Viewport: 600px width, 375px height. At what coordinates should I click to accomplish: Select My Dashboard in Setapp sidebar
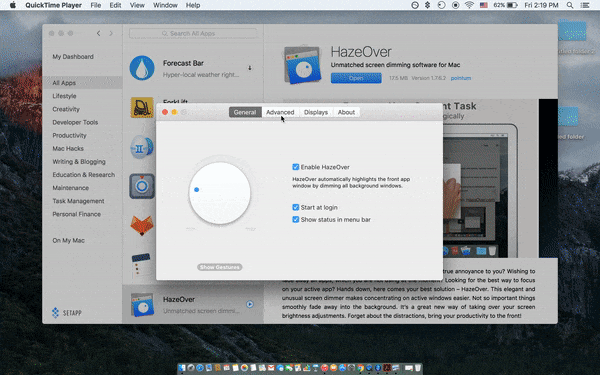click(73, 57)
